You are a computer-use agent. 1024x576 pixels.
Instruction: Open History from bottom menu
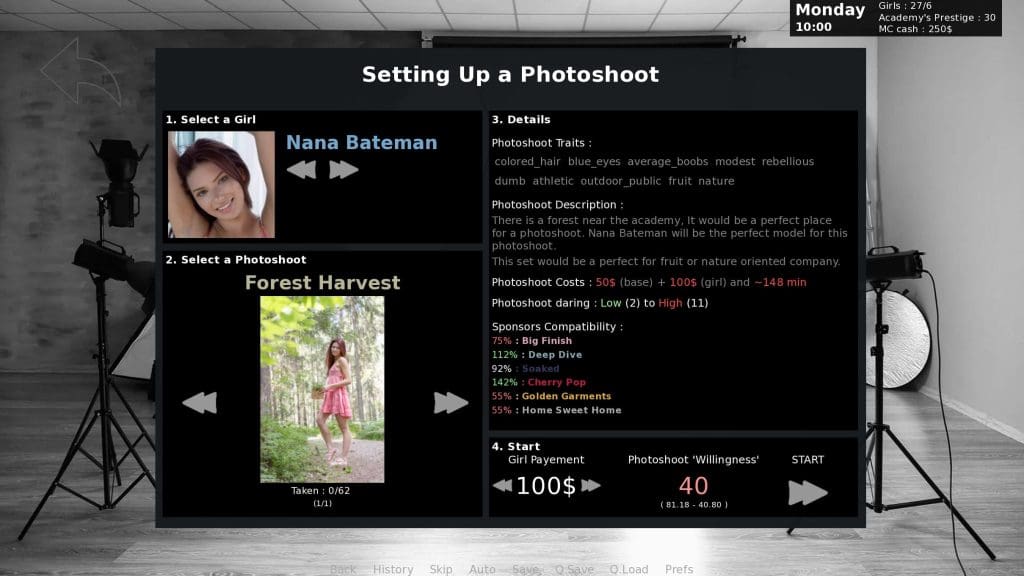click(x=393, y=569)
